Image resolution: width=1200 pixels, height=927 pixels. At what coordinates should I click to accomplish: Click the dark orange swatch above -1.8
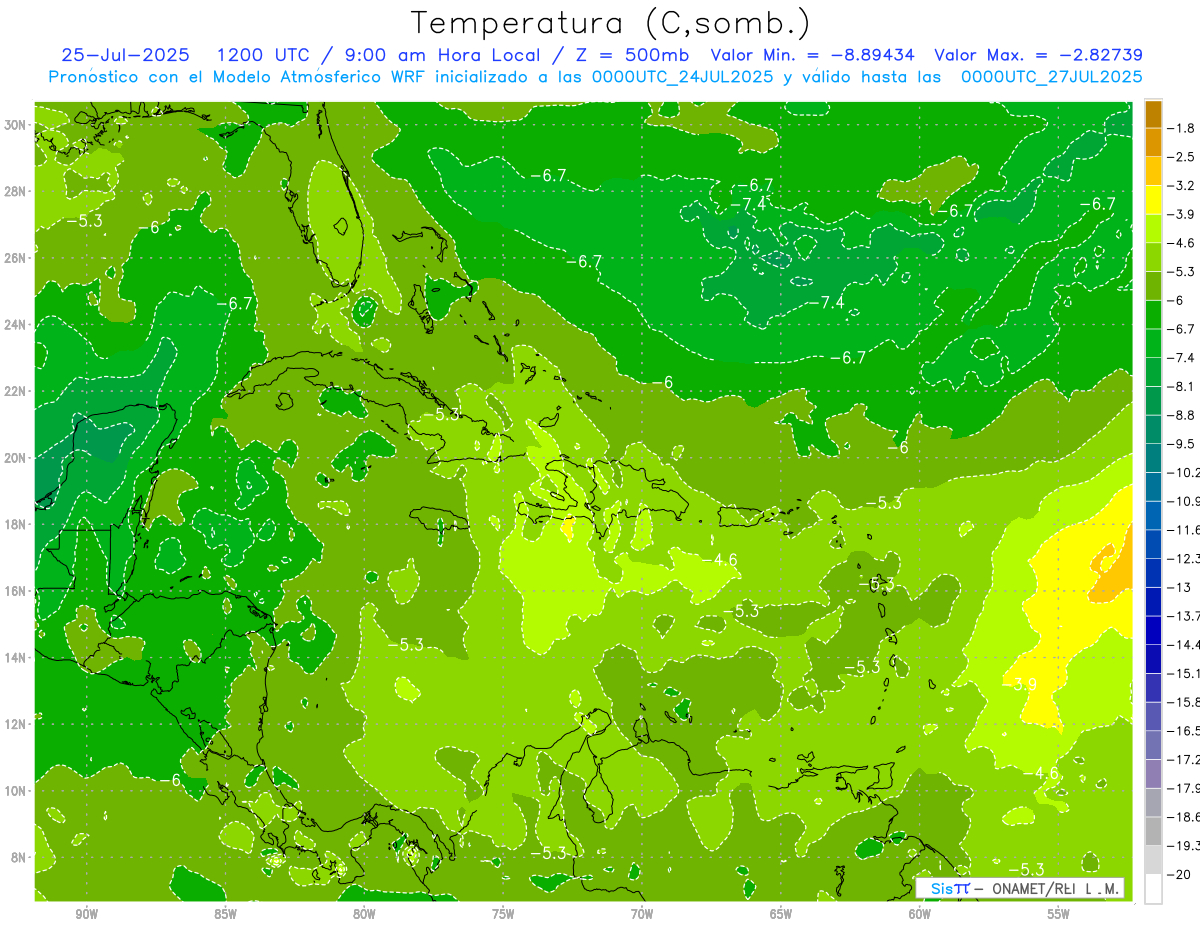pos(1153,114)
